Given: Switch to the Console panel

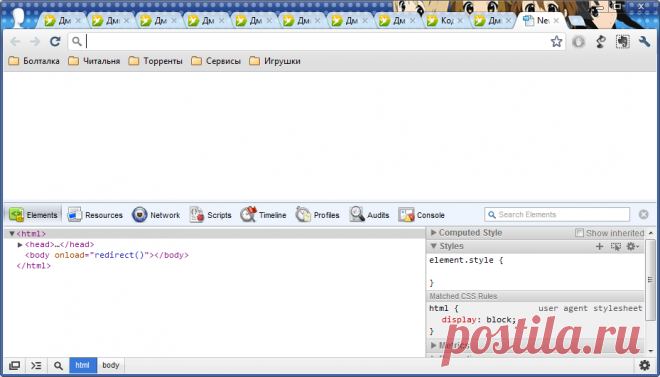Looking at the screenshot, I should (421, 215).
